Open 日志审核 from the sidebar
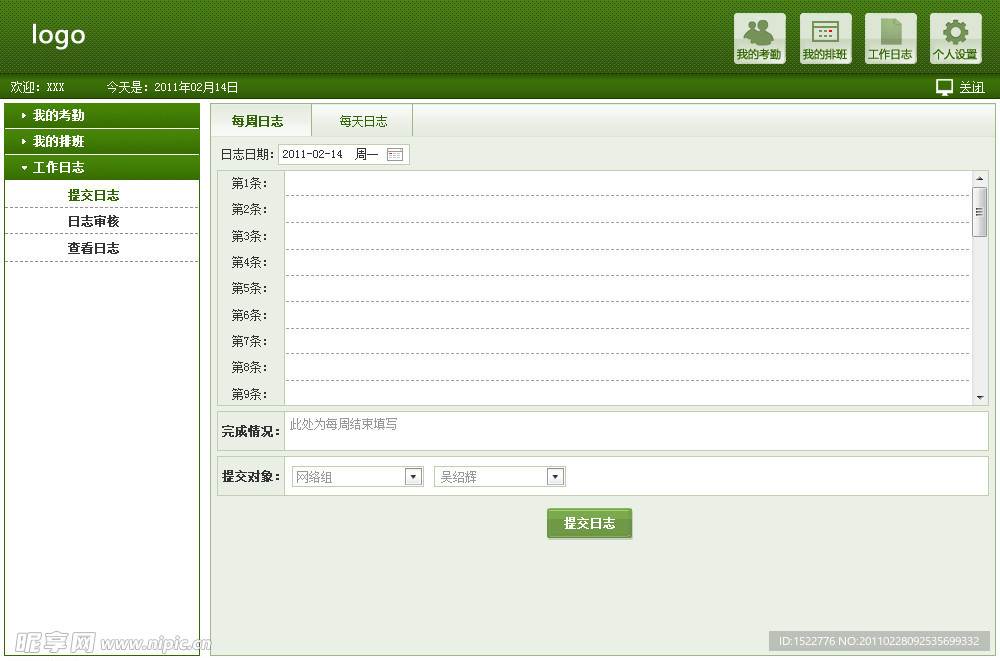 tap(93, 221)
